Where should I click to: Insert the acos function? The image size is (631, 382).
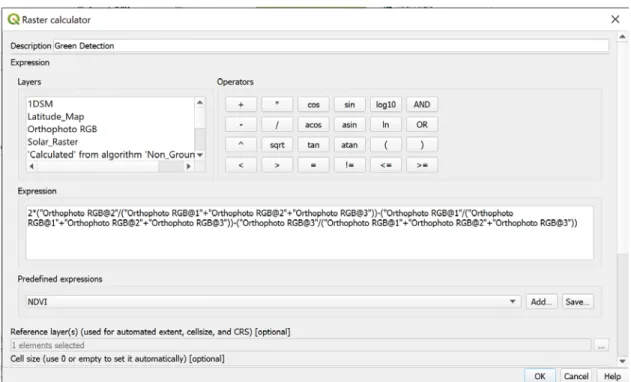pyautogui.click(x=313, y=125)
